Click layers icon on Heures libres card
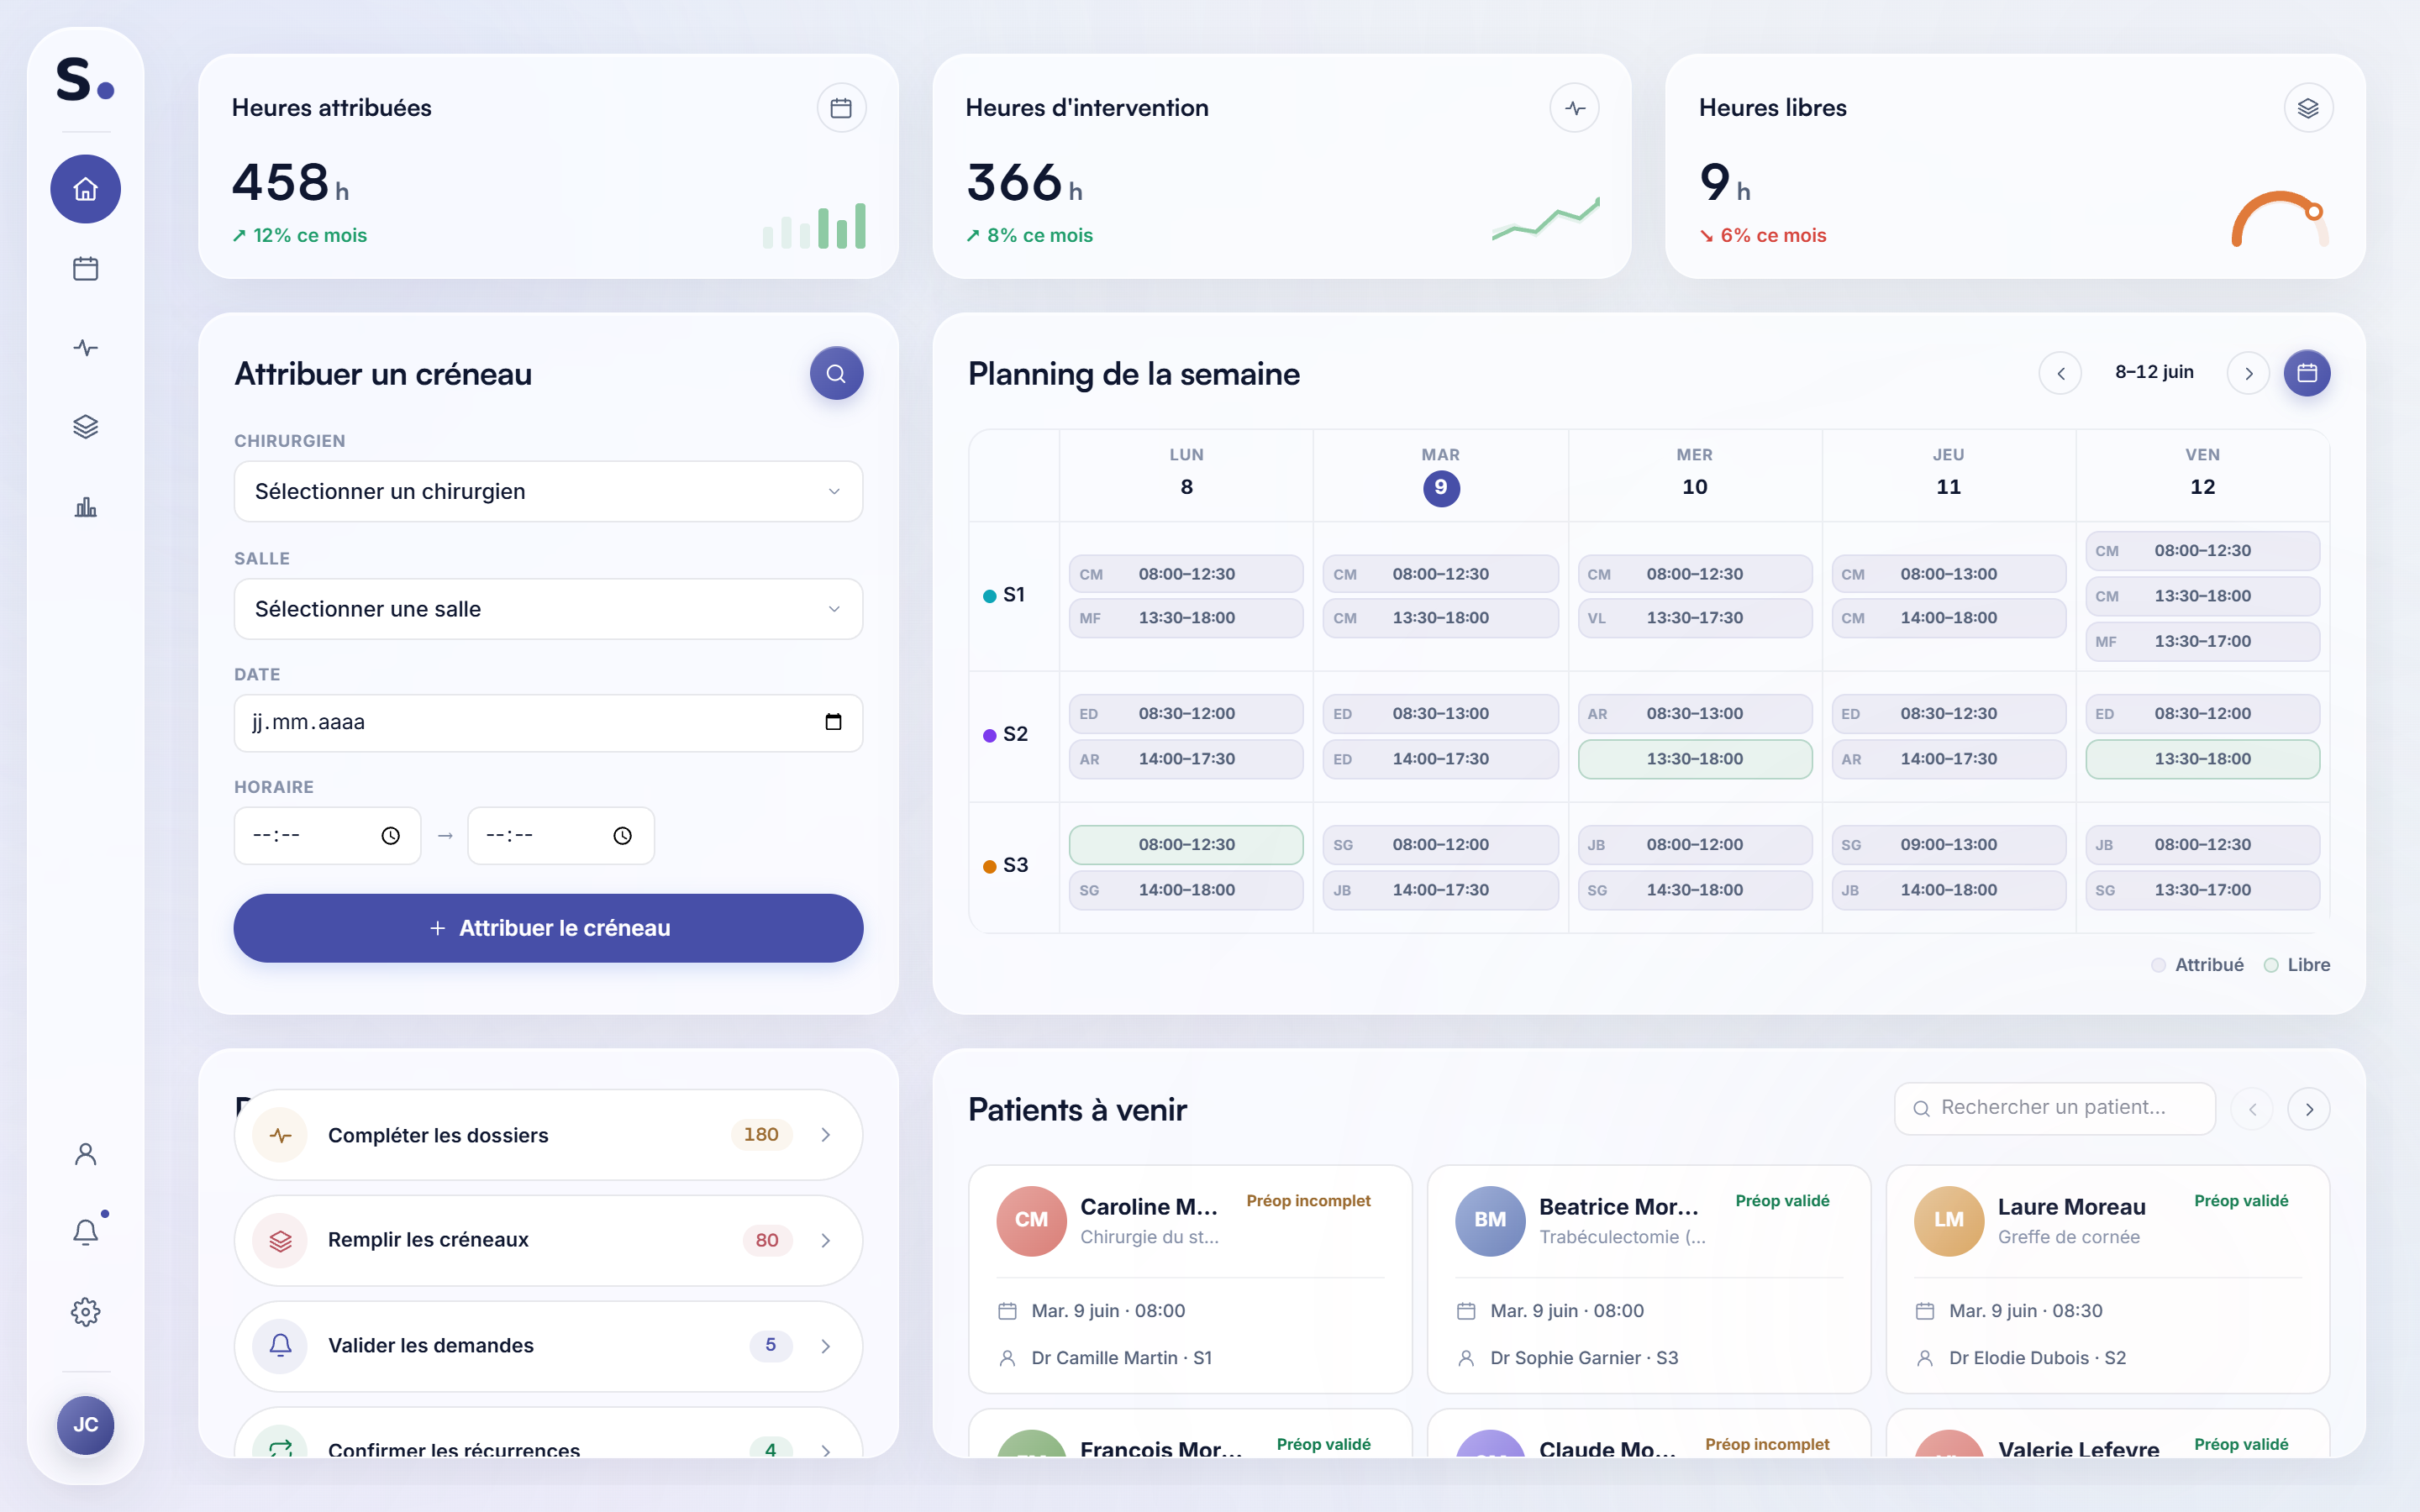The image size is (2420, 1512). point(2308,108)
